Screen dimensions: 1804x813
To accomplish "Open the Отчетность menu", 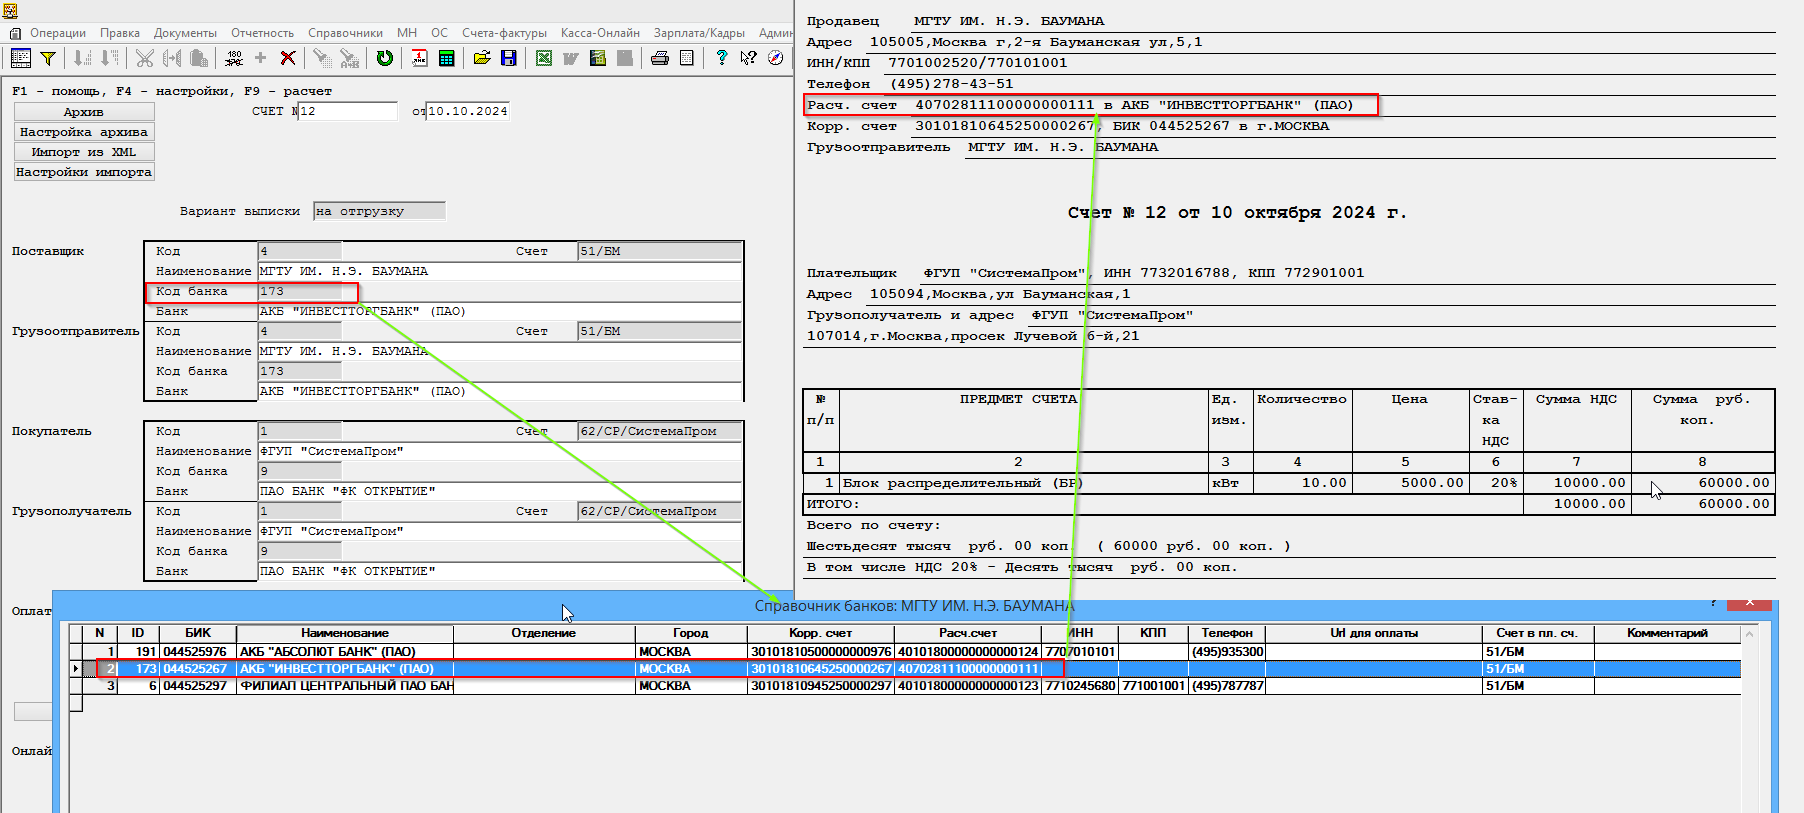I will pos(263,33).
